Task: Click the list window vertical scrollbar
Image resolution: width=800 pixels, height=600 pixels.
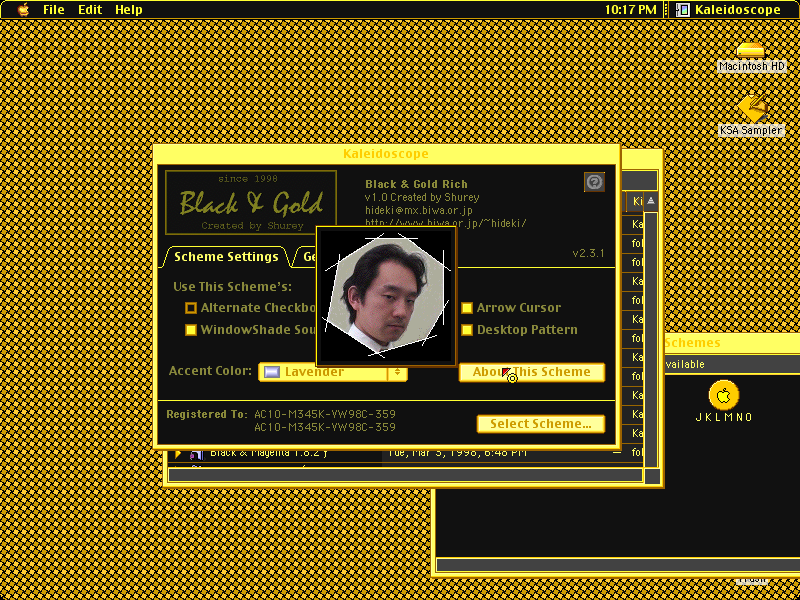Action: pos(651,339)
